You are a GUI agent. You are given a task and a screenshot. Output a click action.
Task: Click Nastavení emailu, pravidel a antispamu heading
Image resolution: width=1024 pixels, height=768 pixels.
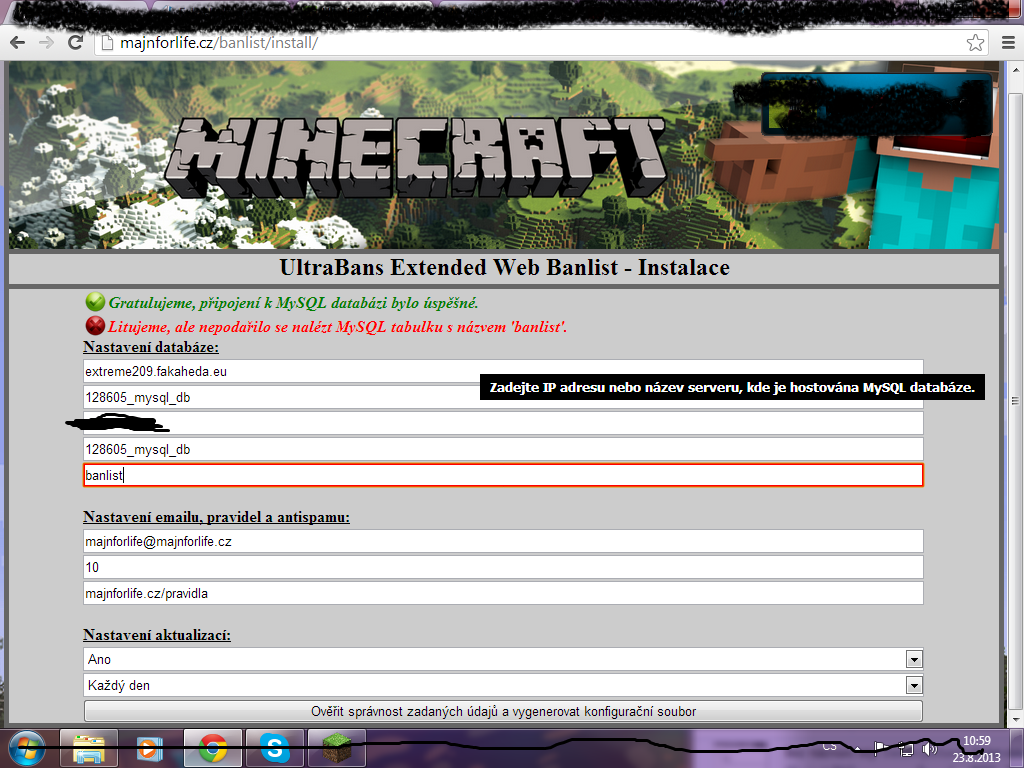click(x=216, y=517)
